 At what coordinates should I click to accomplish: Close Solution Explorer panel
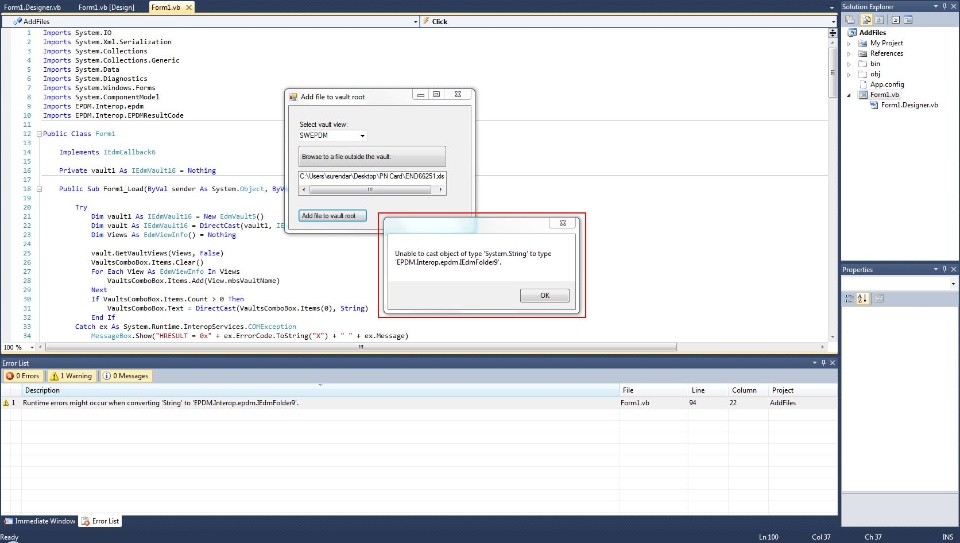tap(953, 6)
